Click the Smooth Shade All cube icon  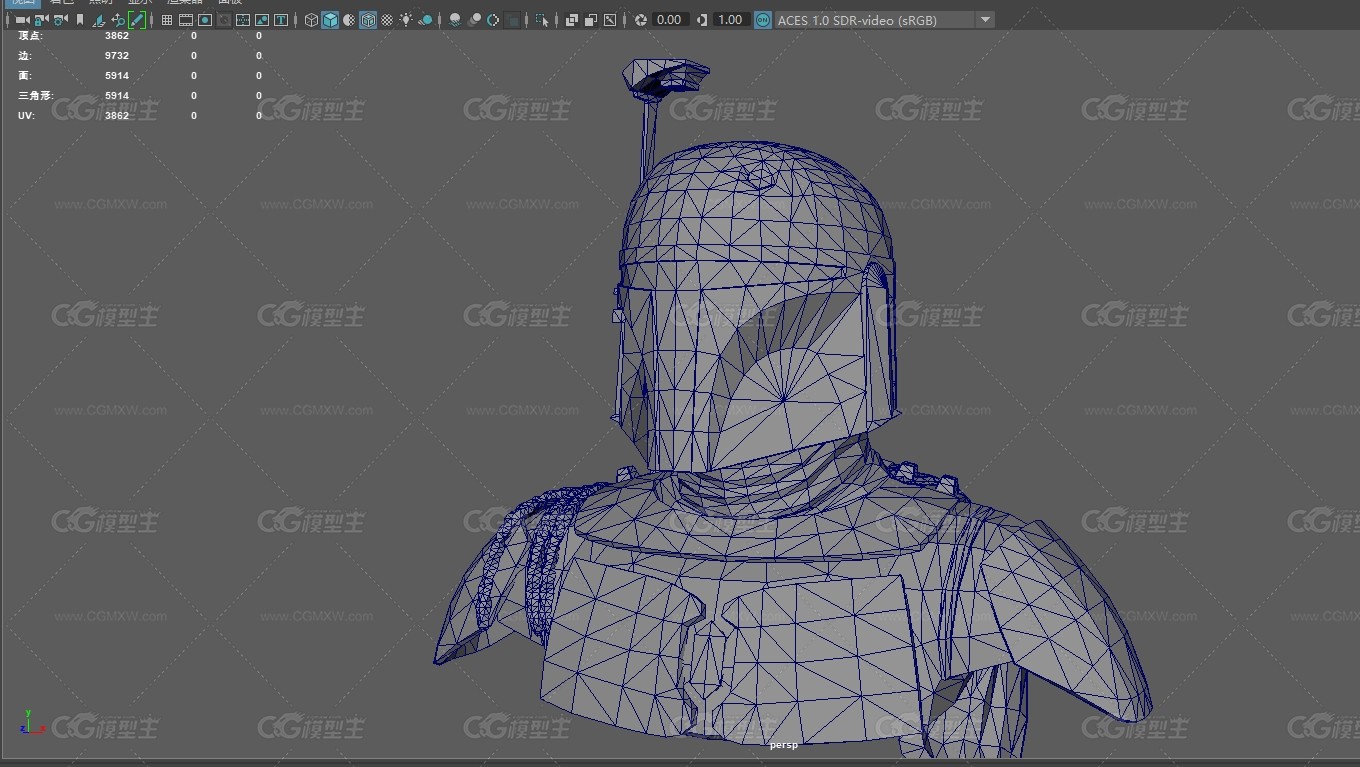[330, 20]
